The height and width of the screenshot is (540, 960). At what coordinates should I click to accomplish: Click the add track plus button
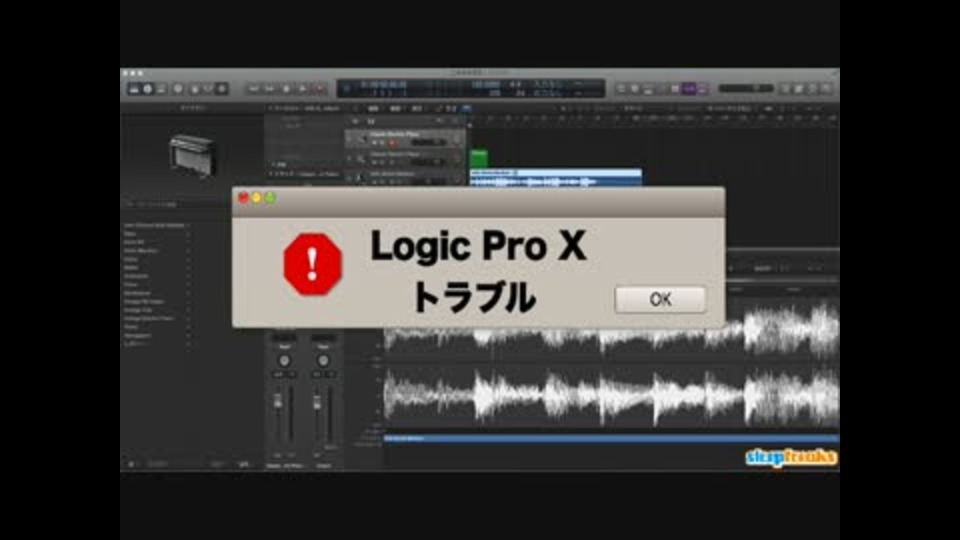pyautogui.click(x=356, y=121)
